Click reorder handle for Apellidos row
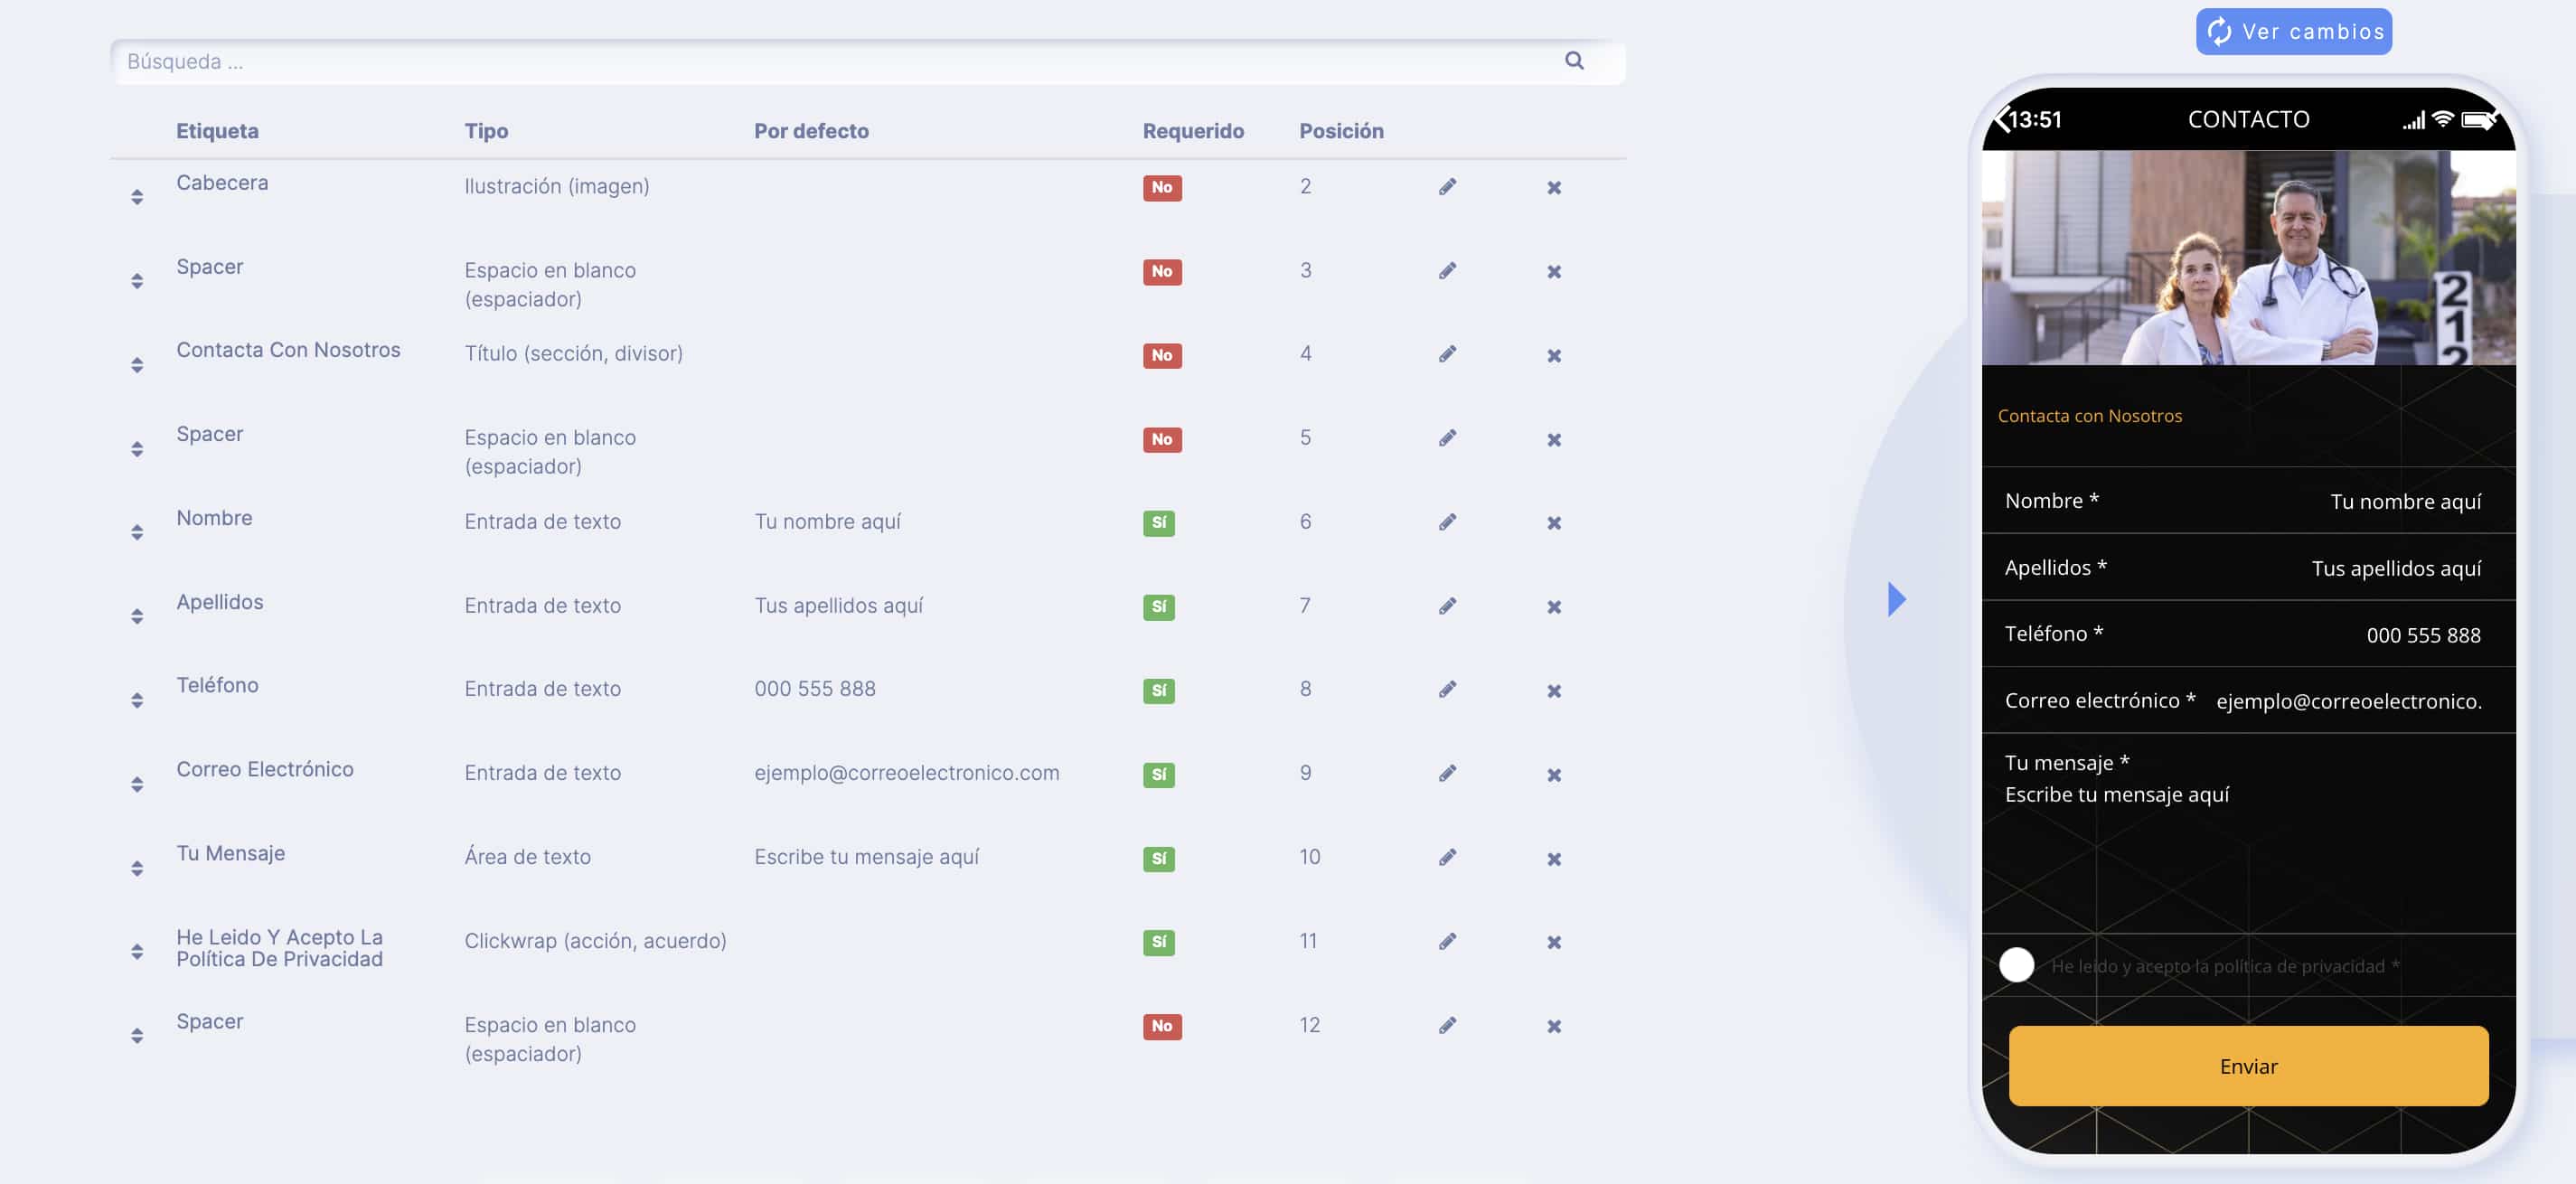 137,616
